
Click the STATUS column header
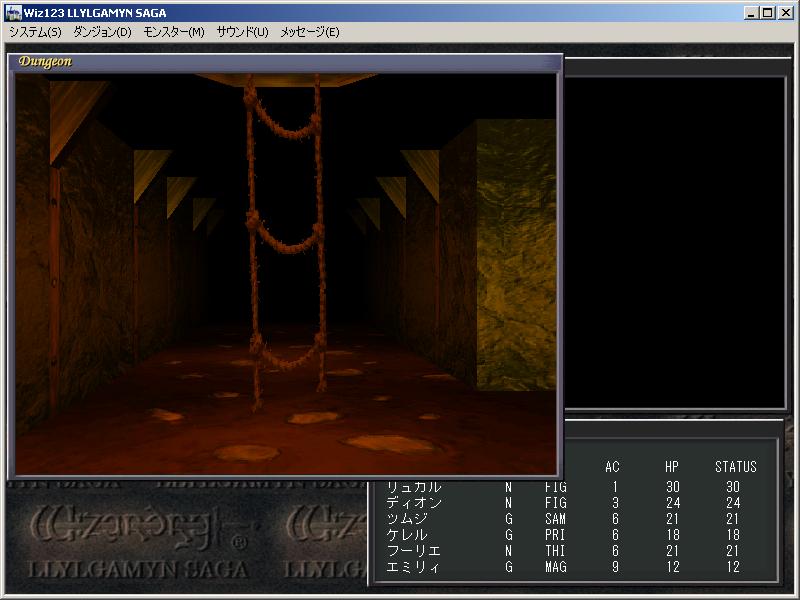pos(735,467)
